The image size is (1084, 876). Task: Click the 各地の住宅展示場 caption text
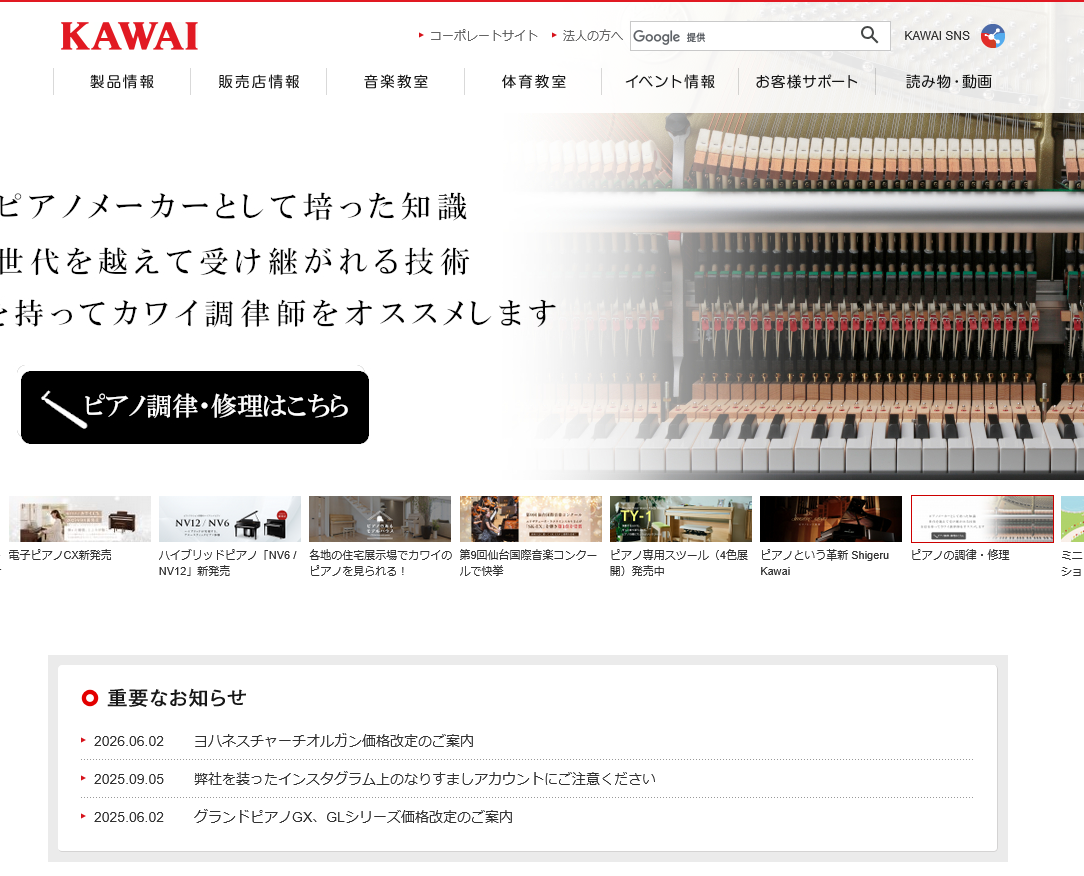[380, 563]
